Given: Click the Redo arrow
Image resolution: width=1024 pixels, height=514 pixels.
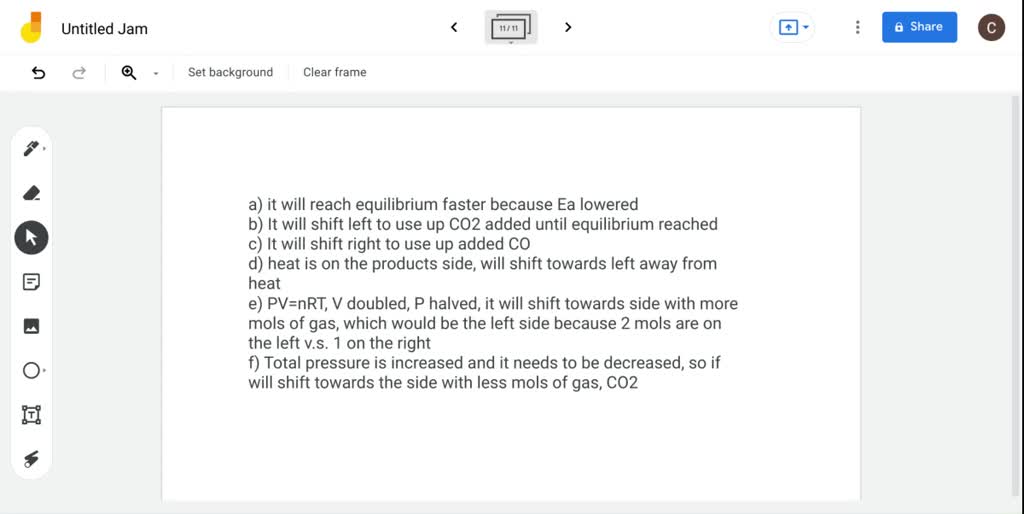Looking at the screenshot, I should click(x=79, y=72).
